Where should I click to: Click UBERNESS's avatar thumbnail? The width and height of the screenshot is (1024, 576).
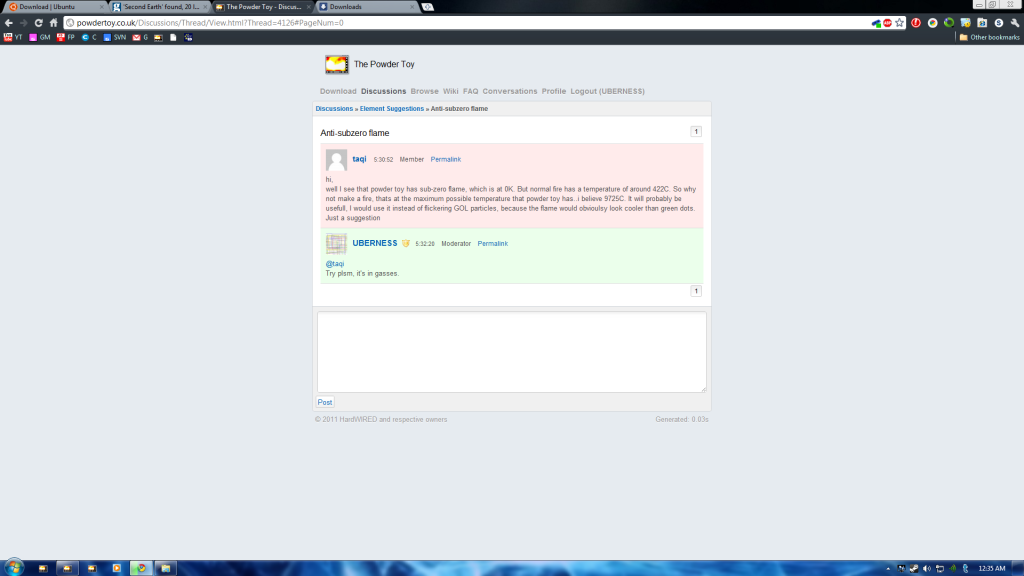pos(336,244)
